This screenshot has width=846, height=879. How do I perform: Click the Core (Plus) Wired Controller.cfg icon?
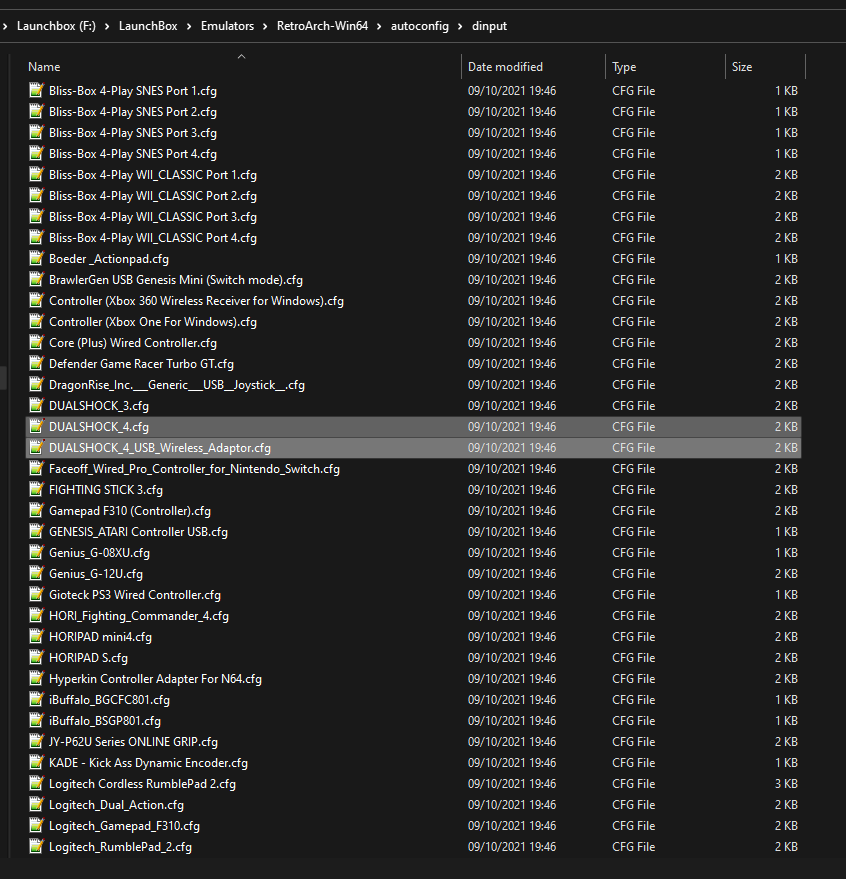point(36,343)
